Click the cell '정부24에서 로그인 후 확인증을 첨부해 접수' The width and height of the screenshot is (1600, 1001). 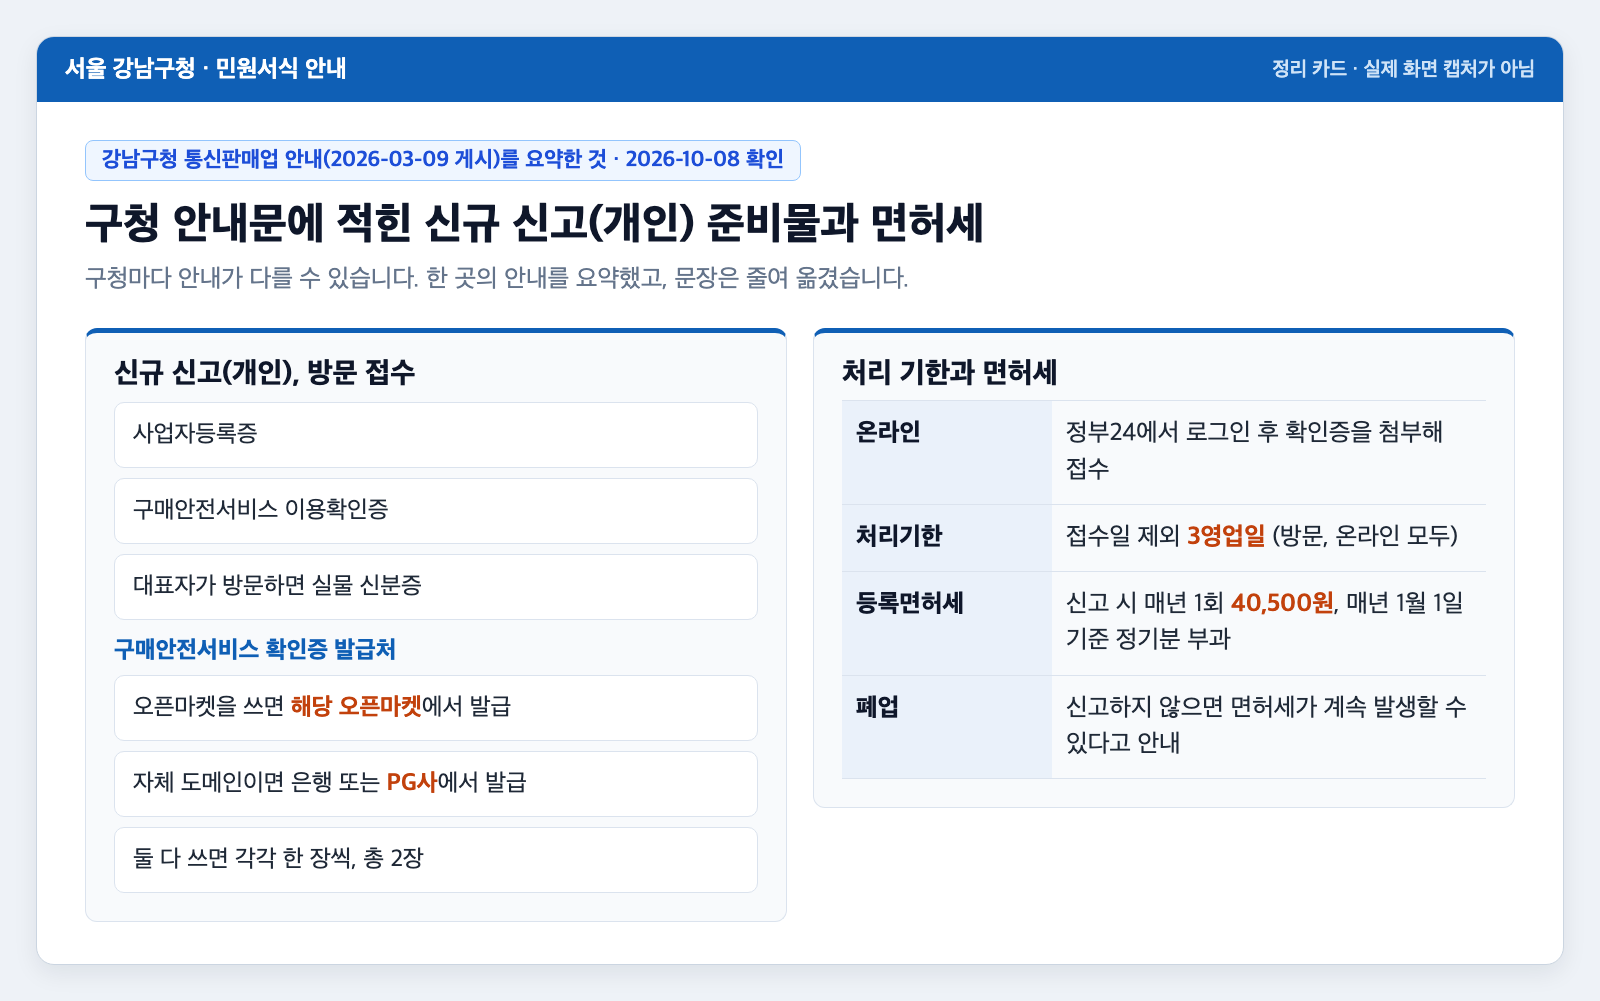pyautogui.click(x=1269, y=452)
